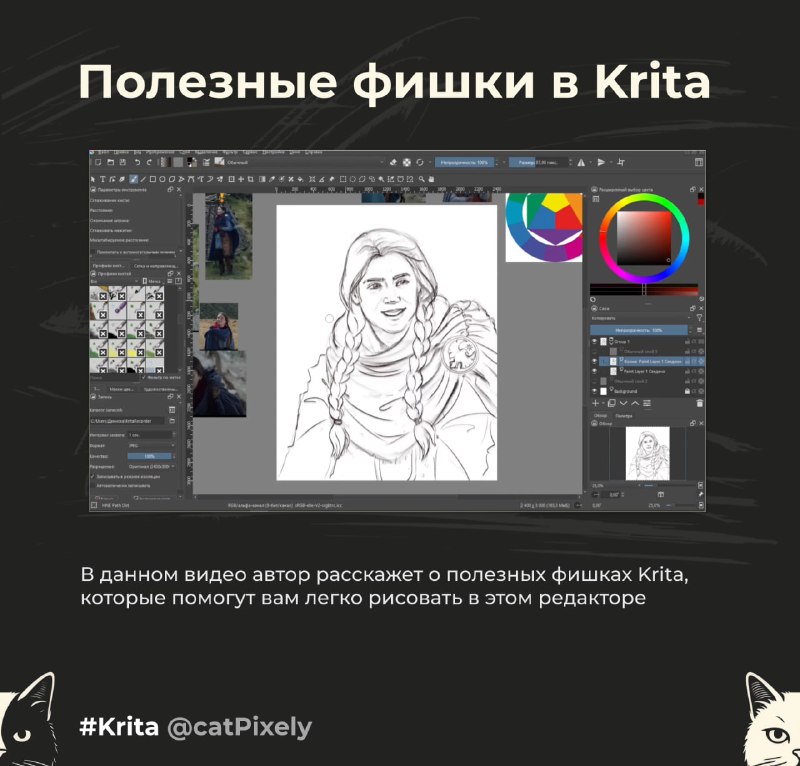Select the Crop tool in the toolbox
800x766 pixels.
coord(251,179)
